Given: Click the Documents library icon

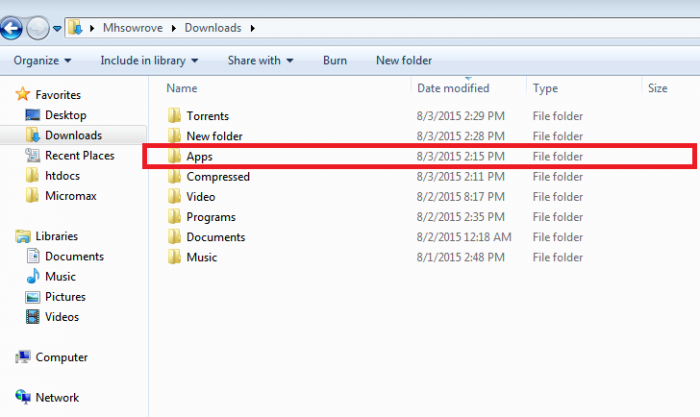Looking at the screenshot, I should click(33, 256).
